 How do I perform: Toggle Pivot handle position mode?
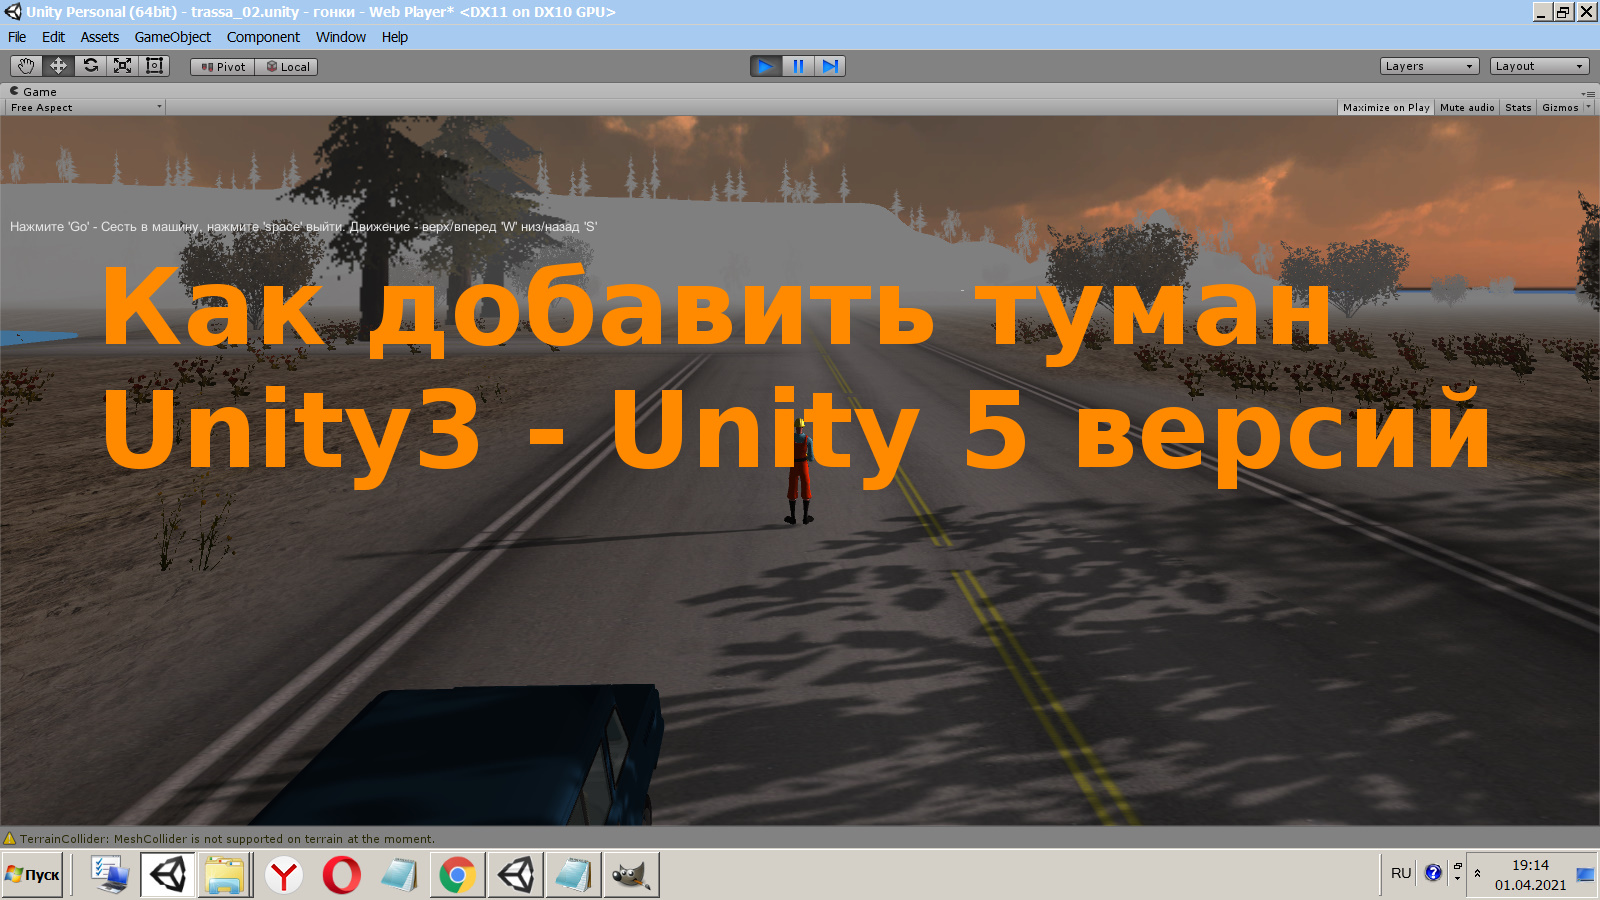point(221,66)
